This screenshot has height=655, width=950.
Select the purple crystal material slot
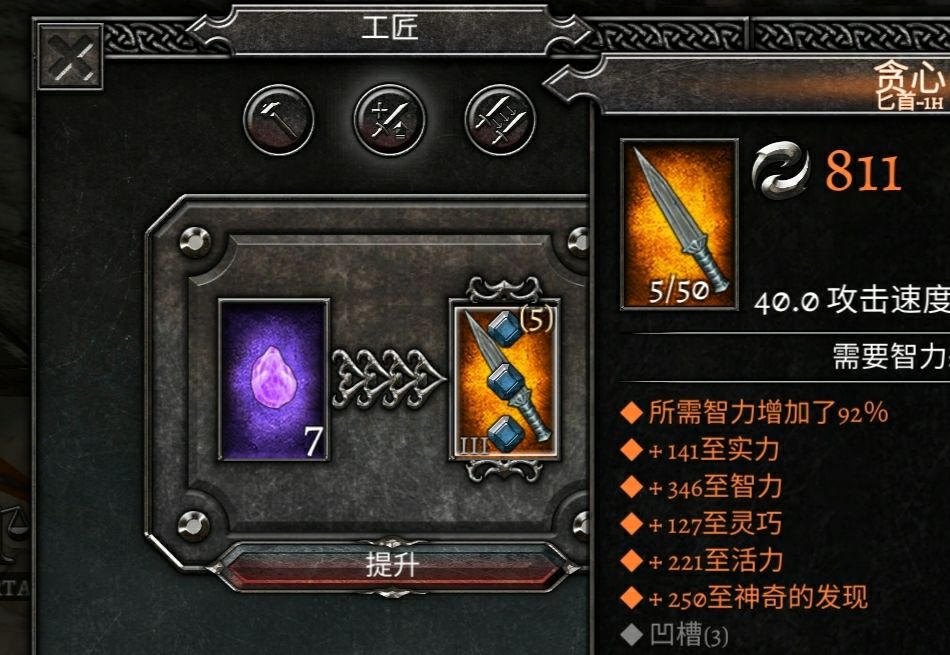point(274,379)
